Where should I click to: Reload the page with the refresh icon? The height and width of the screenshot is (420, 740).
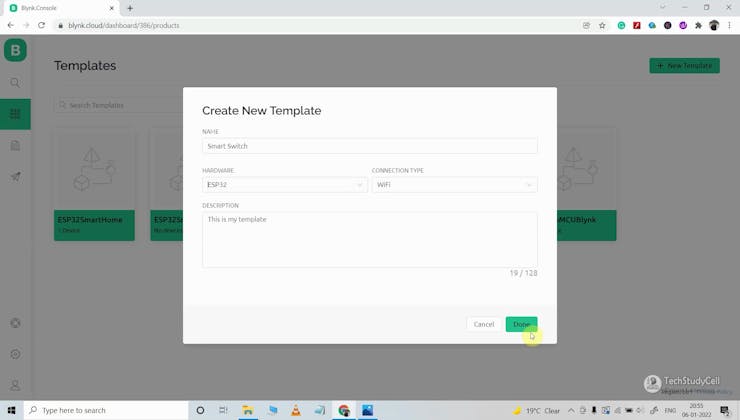pyautogui.click(x=42, y=25)
